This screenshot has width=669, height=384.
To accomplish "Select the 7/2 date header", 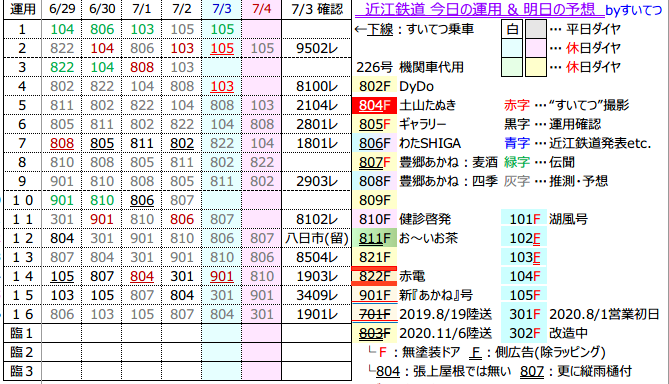I will point(182,9).
